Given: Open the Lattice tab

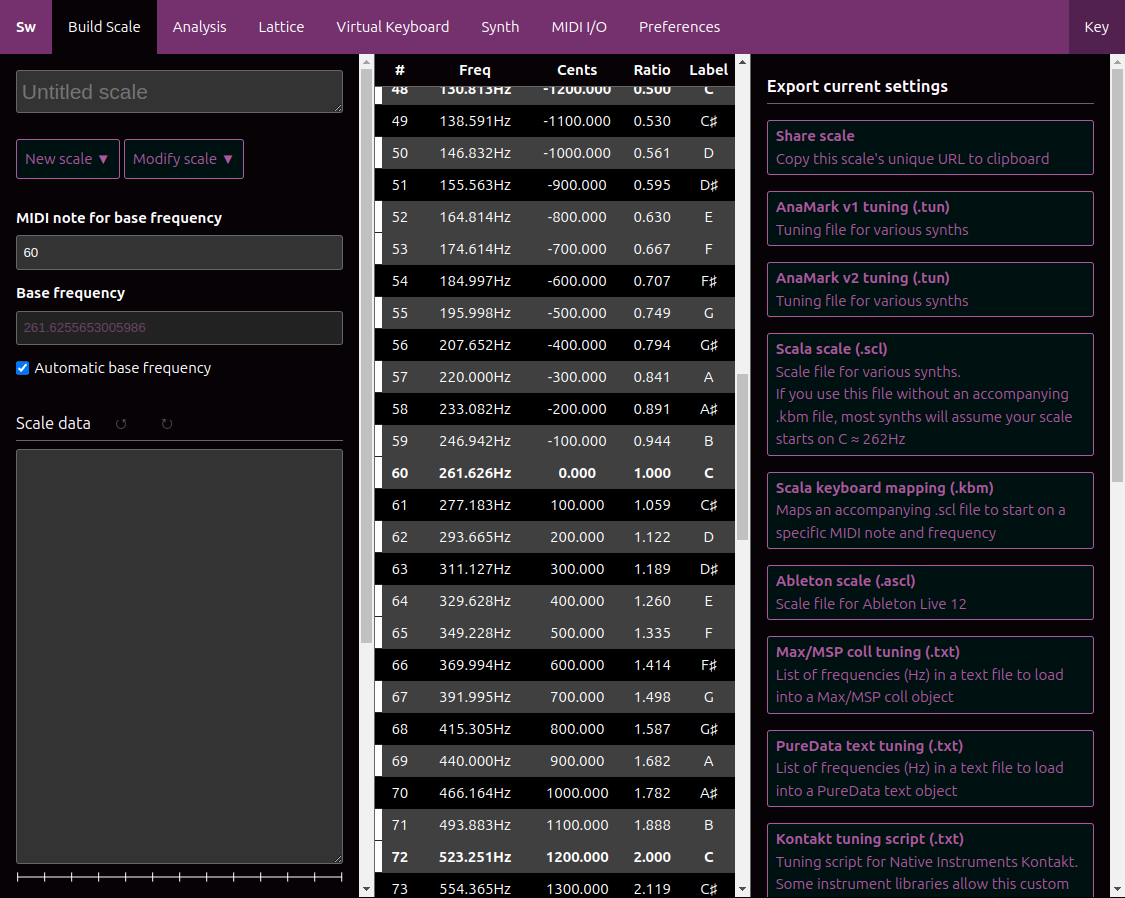Looking at the screenshot, I should pyautogui.click(x=281, y=27).
